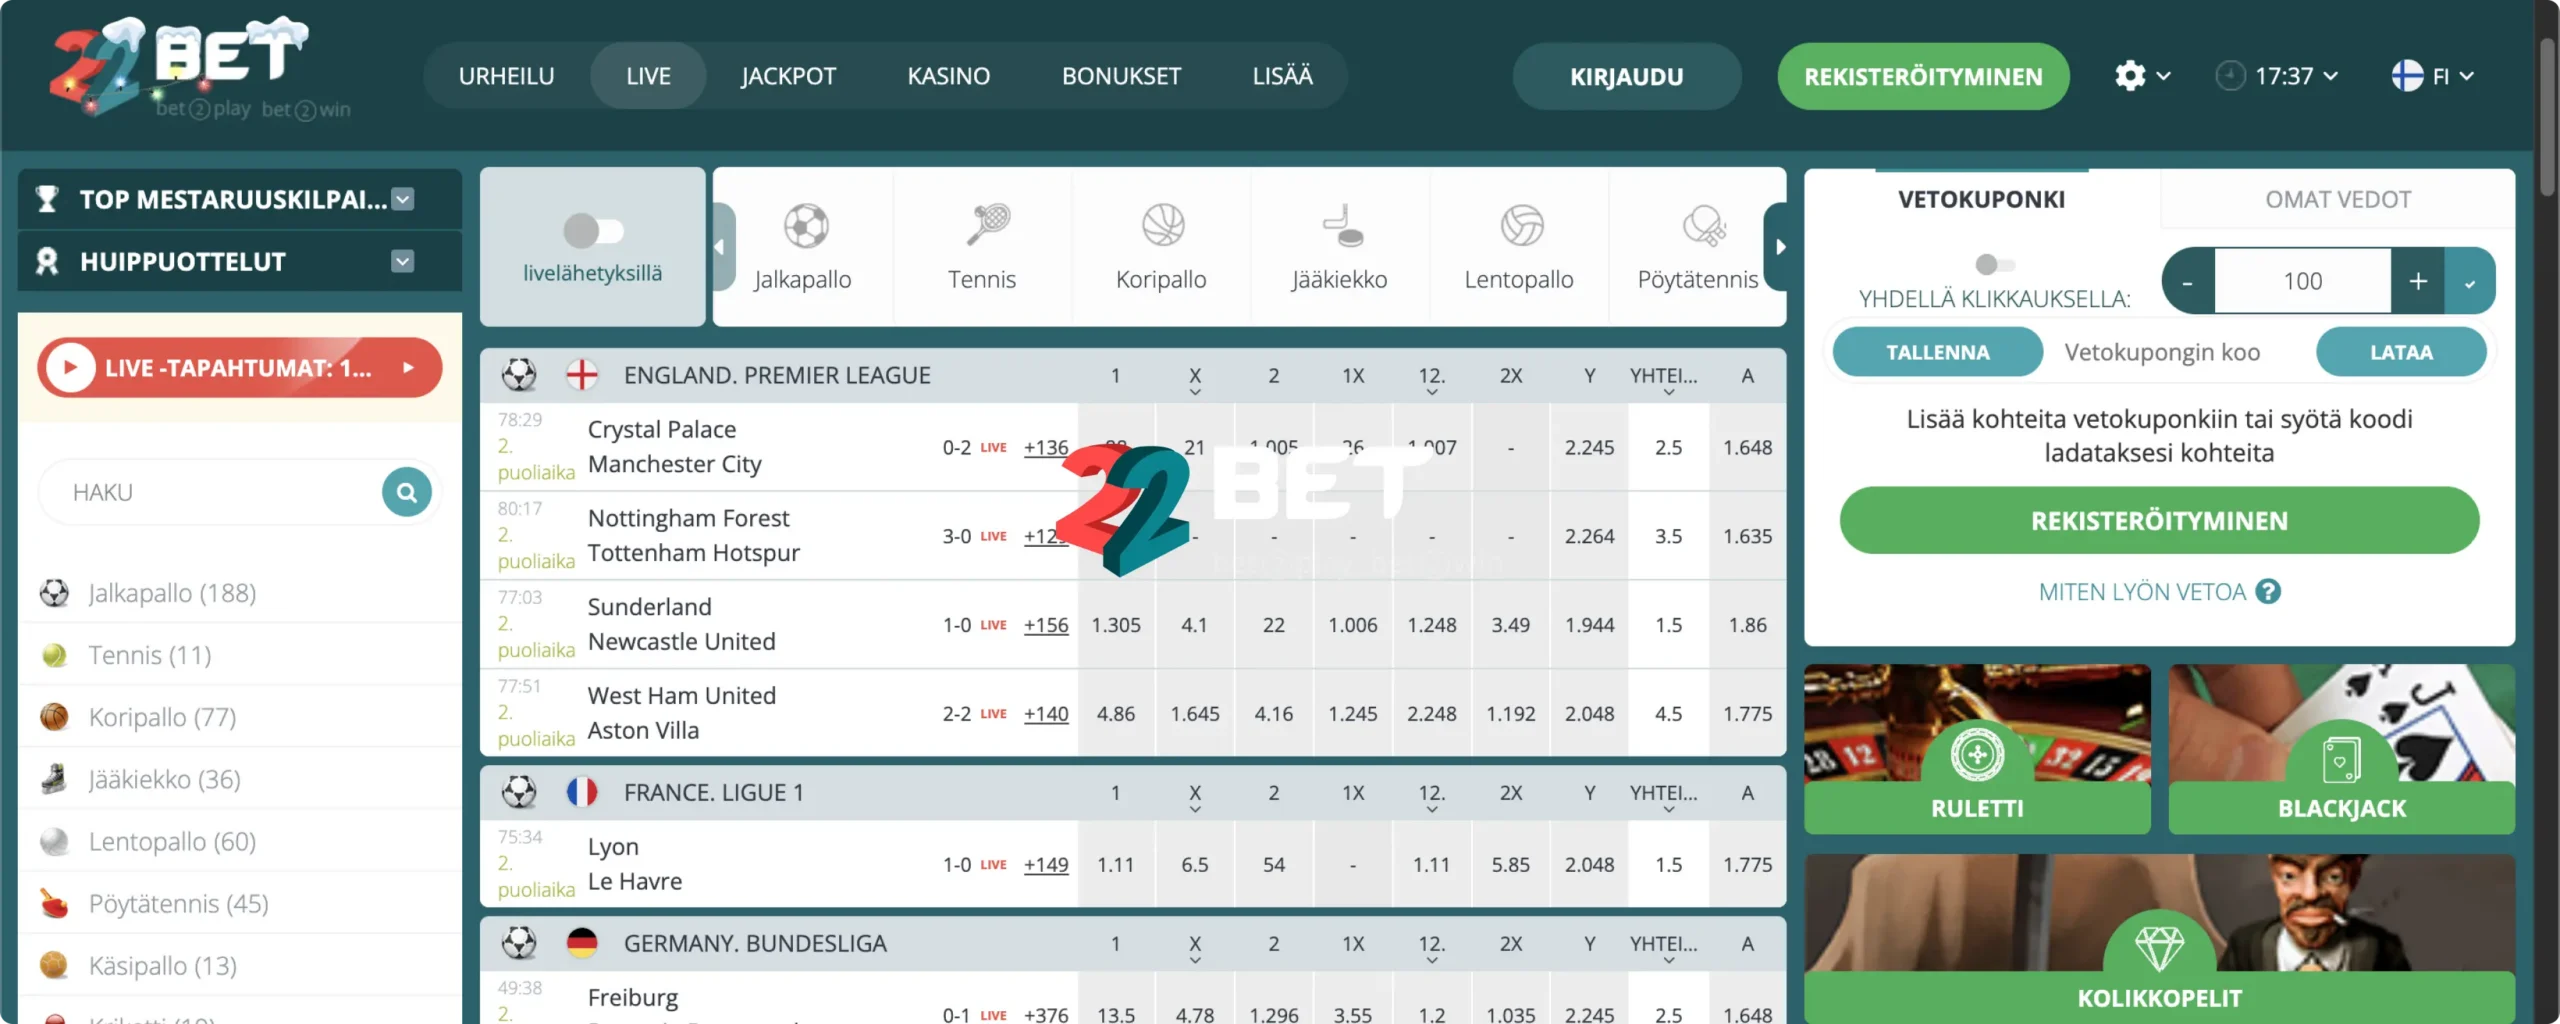Viewport: 2560px width, 1024px height.
Task: Toggle the Yhdellä klikkauksella one-click switch
Action: click(x=1995, y=264)
